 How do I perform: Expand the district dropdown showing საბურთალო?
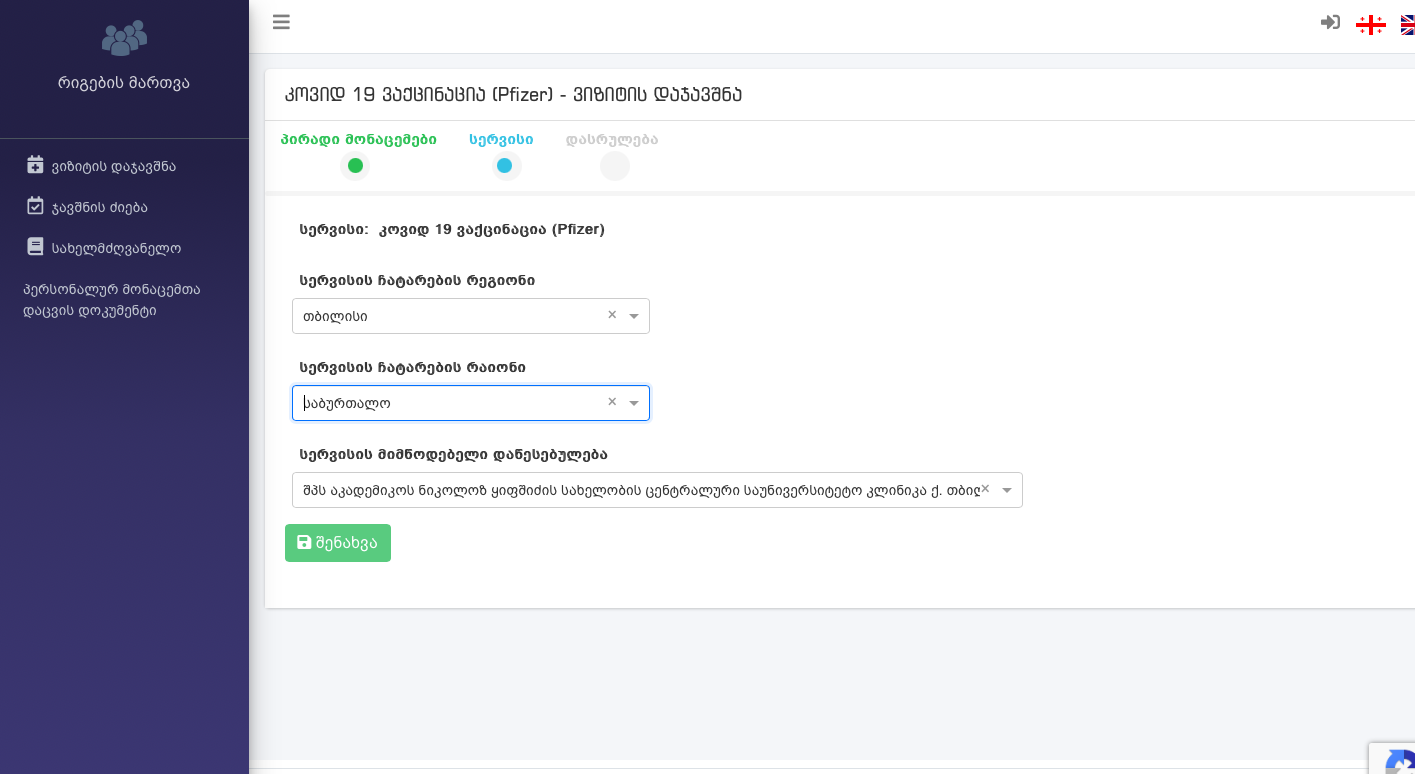coord(634,404)
